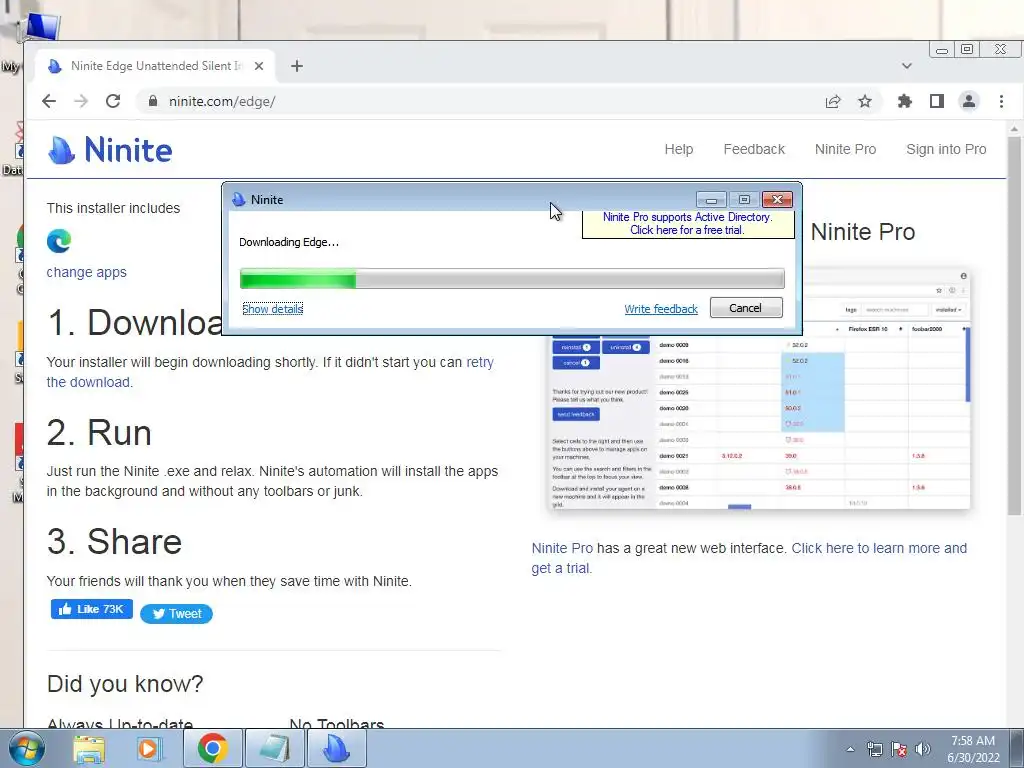Go back in Chrome
This screenshot has height=768, width=1024.
click(49, 101)
